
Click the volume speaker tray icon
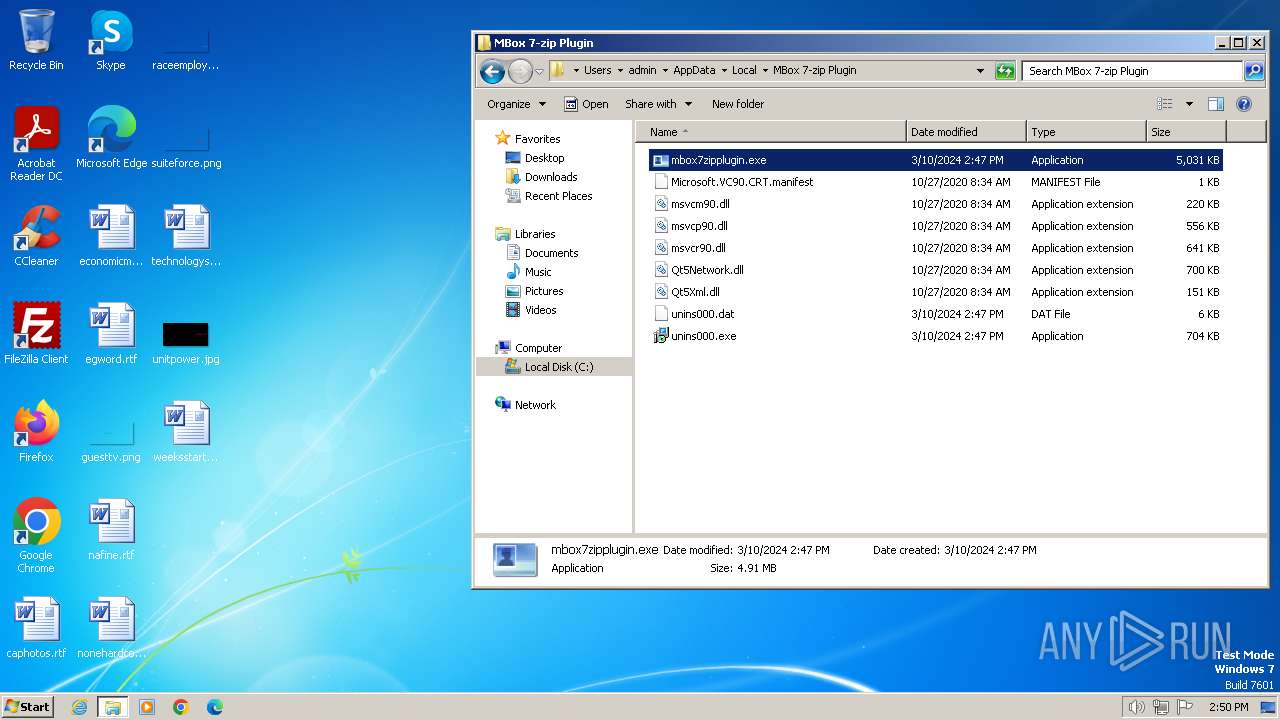pos(1136,707)
